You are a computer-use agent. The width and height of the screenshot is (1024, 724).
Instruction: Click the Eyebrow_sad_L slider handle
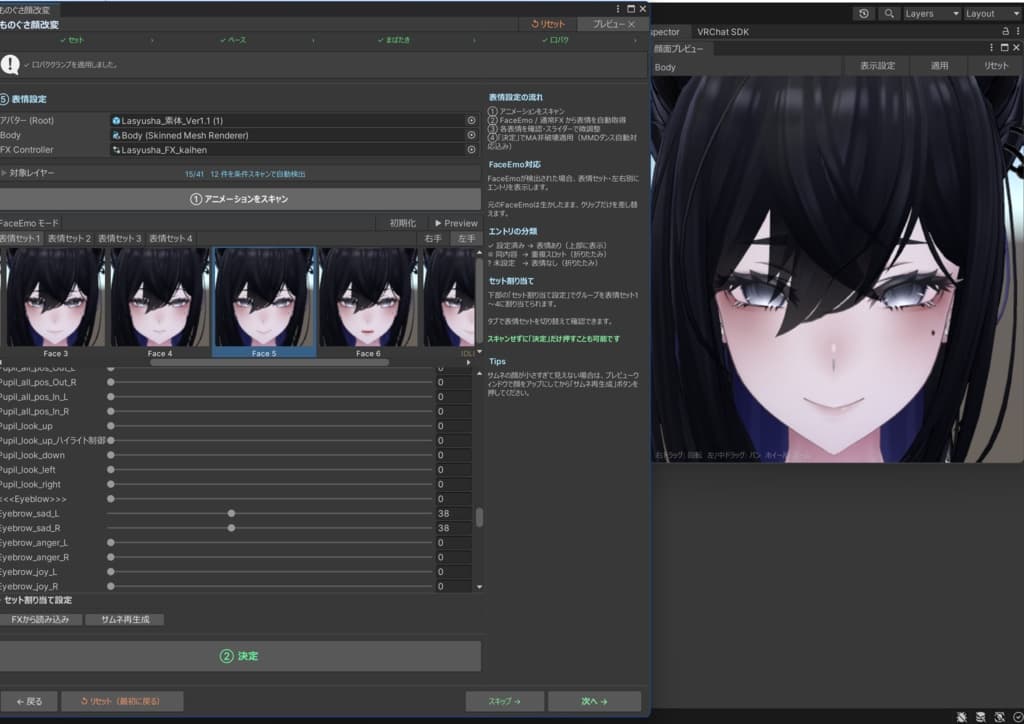[x=231, y=514]
